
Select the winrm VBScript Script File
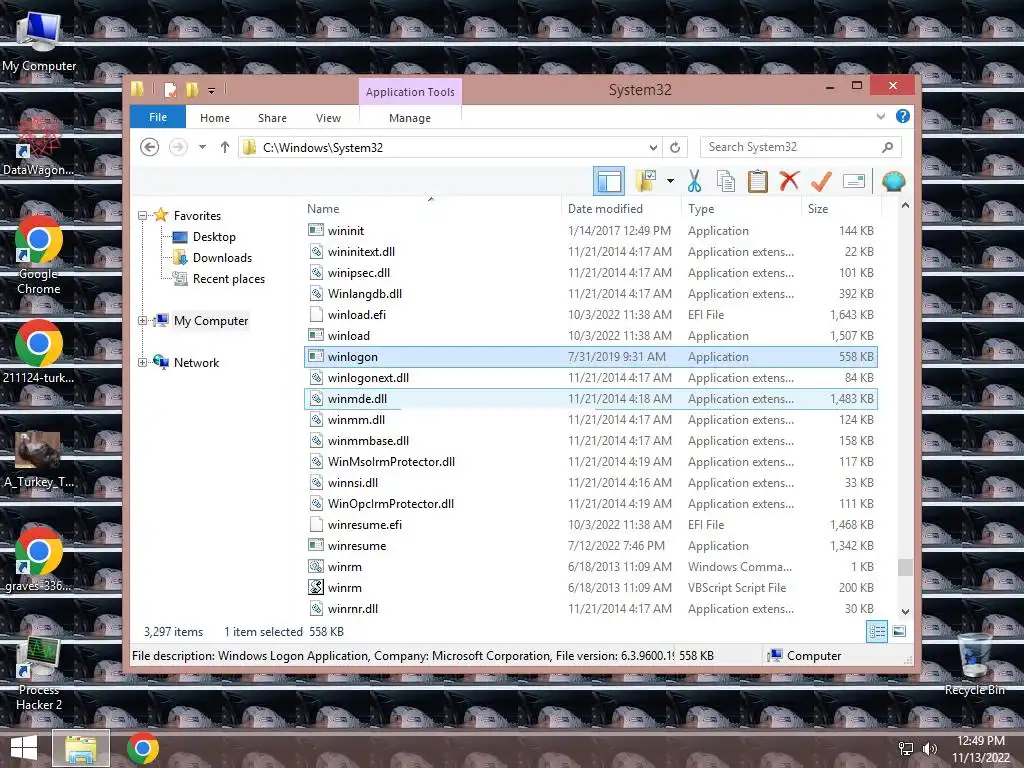(590, 588)
